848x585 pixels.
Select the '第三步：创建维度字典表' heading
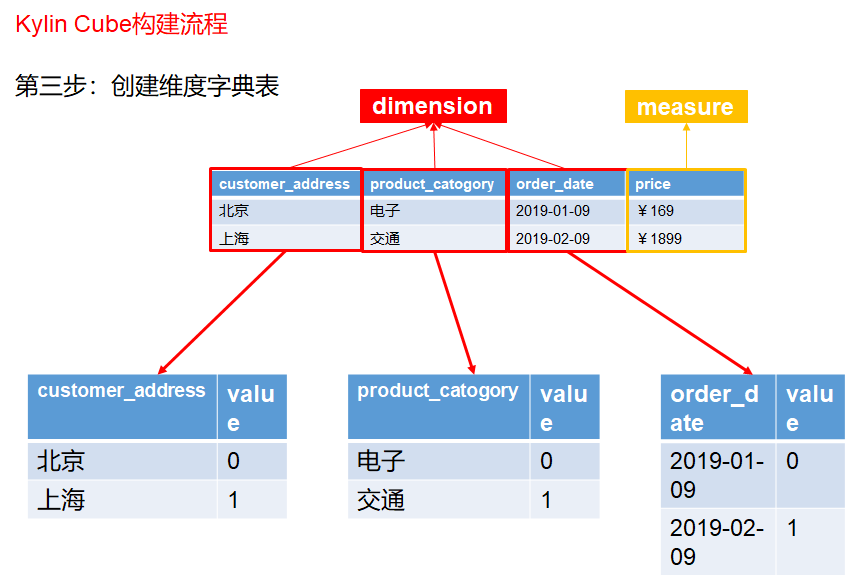[147, 86]
